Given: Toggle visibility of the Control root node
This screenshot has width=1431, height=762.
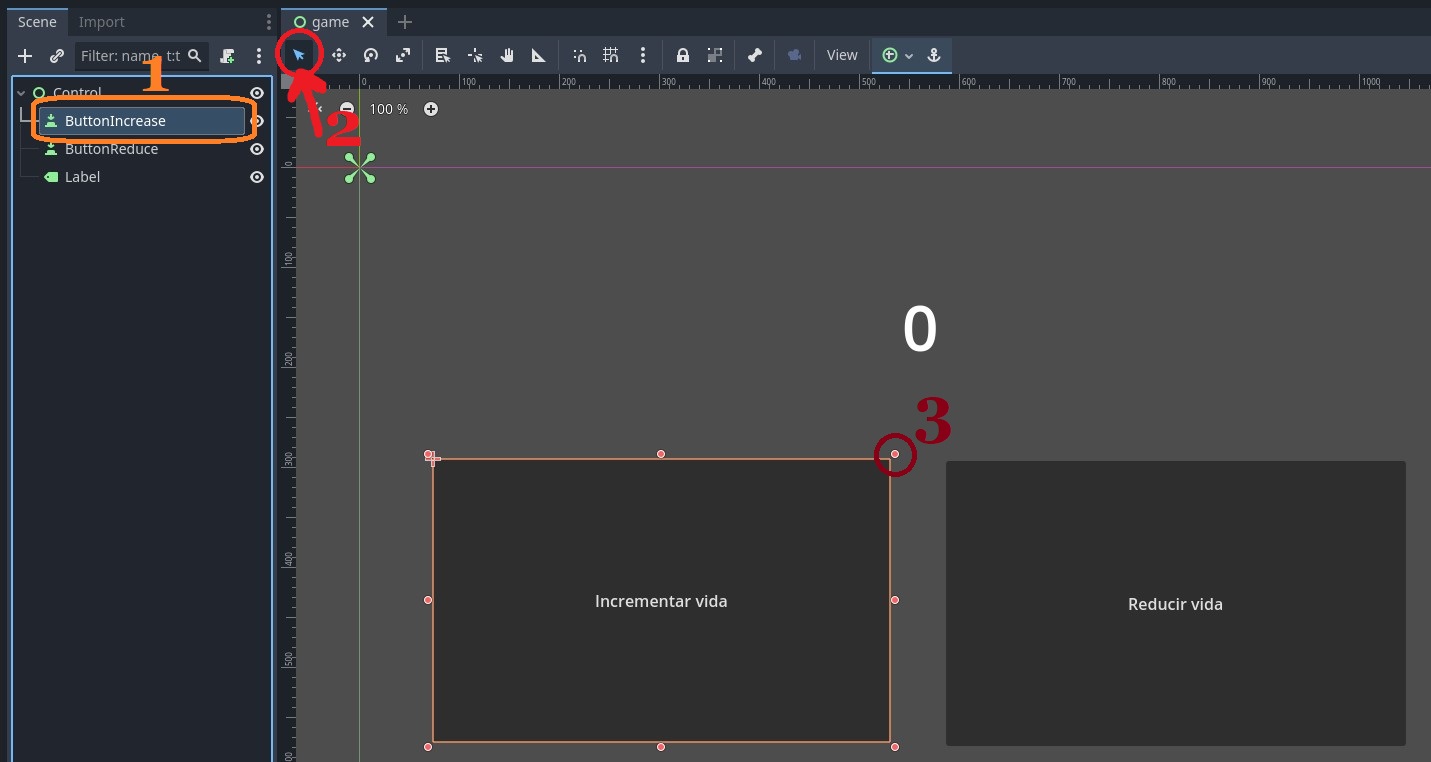Looking at the screenshot, I should pos(257,93).
